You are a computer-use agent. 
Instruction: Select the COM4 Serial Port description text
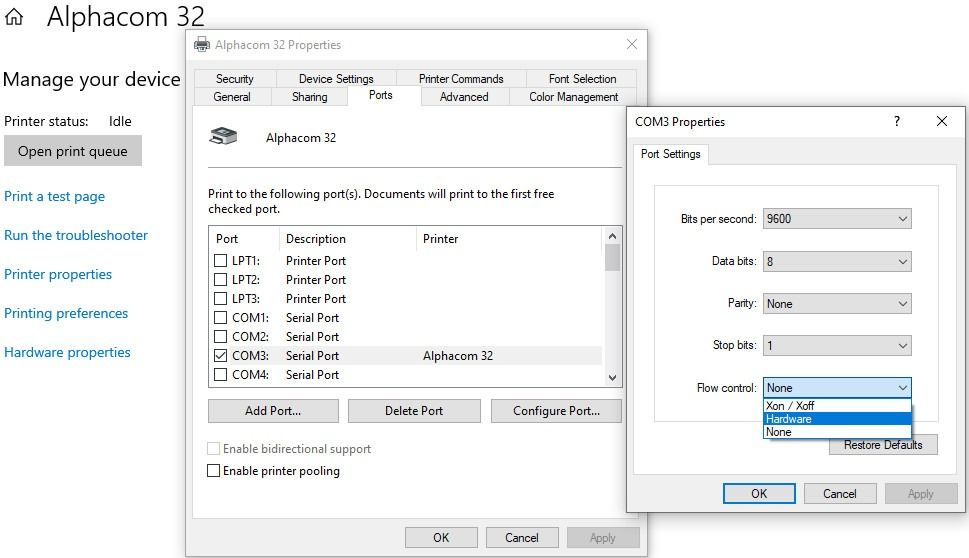[x=312, y=374]
